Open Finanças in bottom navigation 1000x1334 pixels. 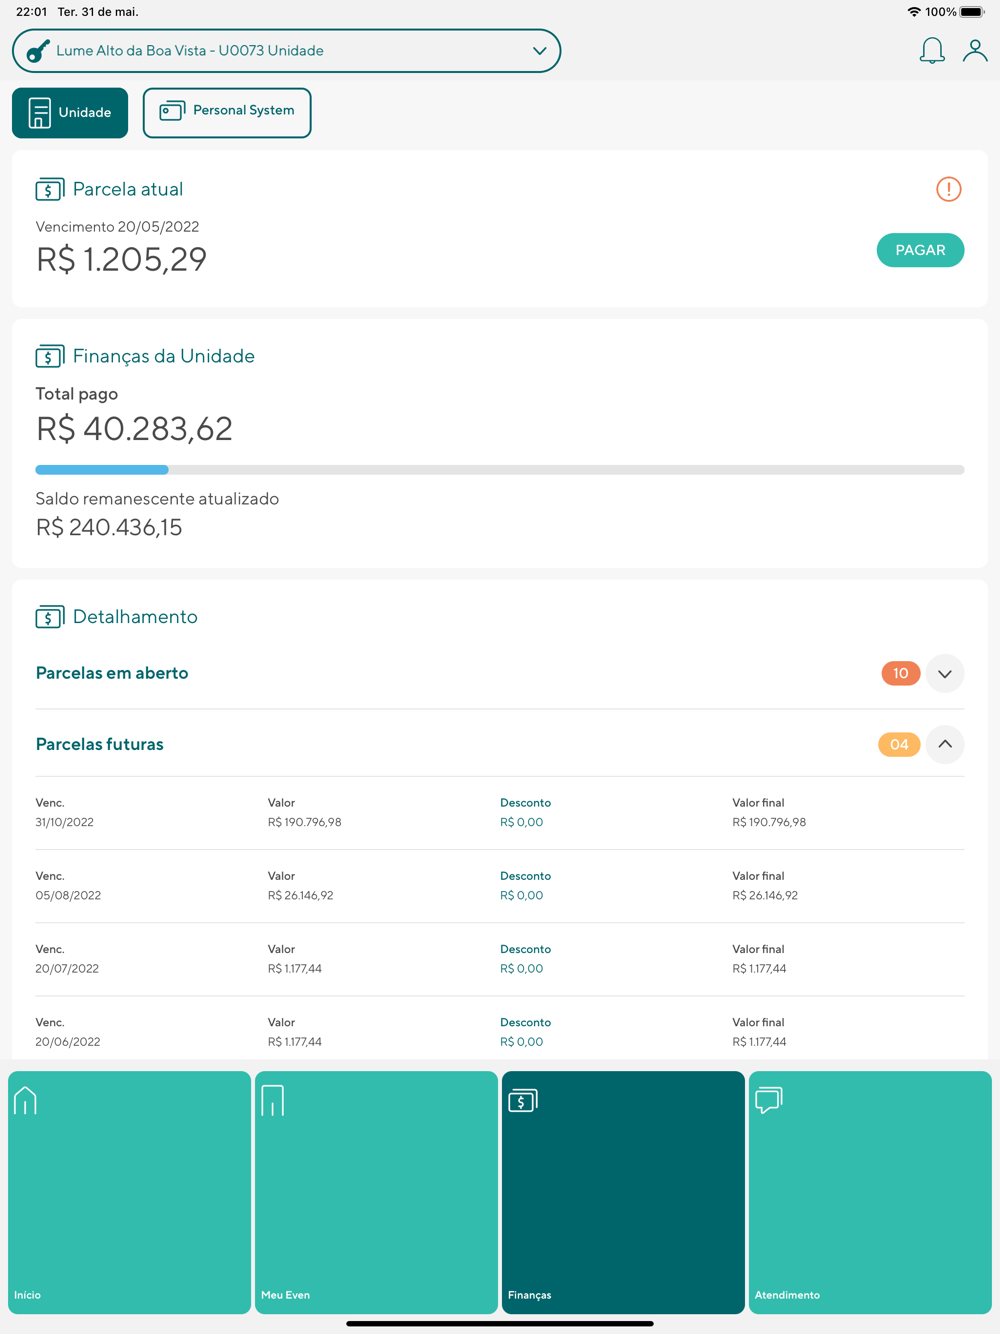(x=623, y=1192)
